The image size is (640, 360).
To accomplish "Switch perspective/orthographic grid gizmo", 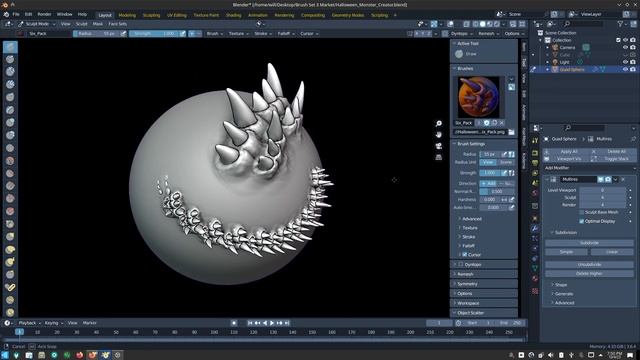I will click(439, 157).
